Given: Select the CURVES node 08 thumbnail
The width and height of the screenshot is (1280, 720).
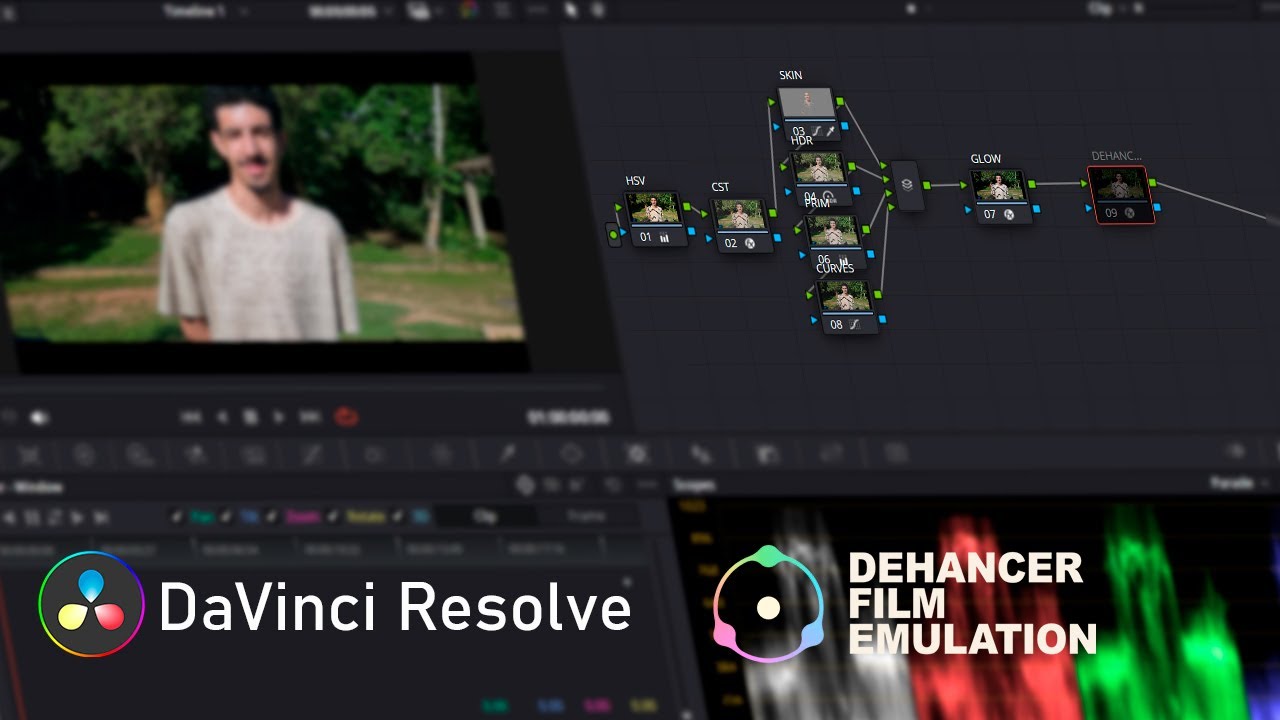Looking at the screenshot, I should pos(846,296).
